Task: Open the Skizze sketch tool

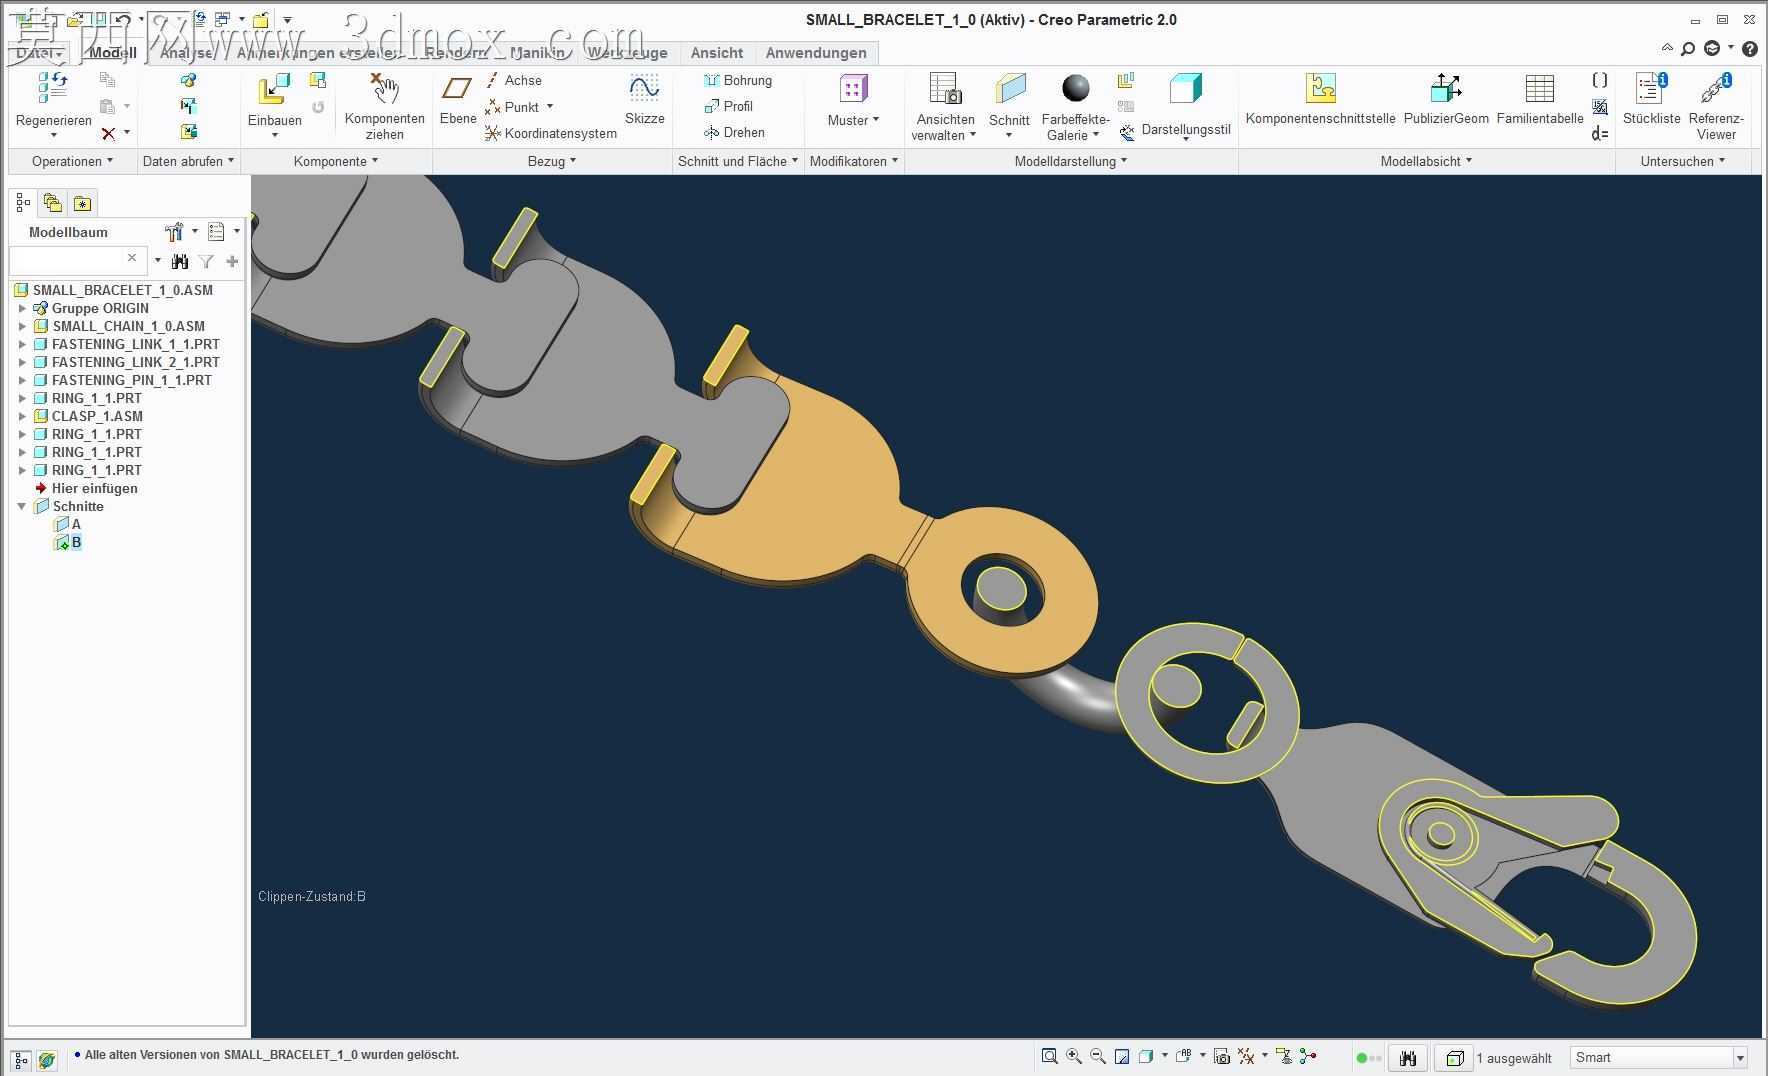Action: pyautogui.click(x=644, y=89)
